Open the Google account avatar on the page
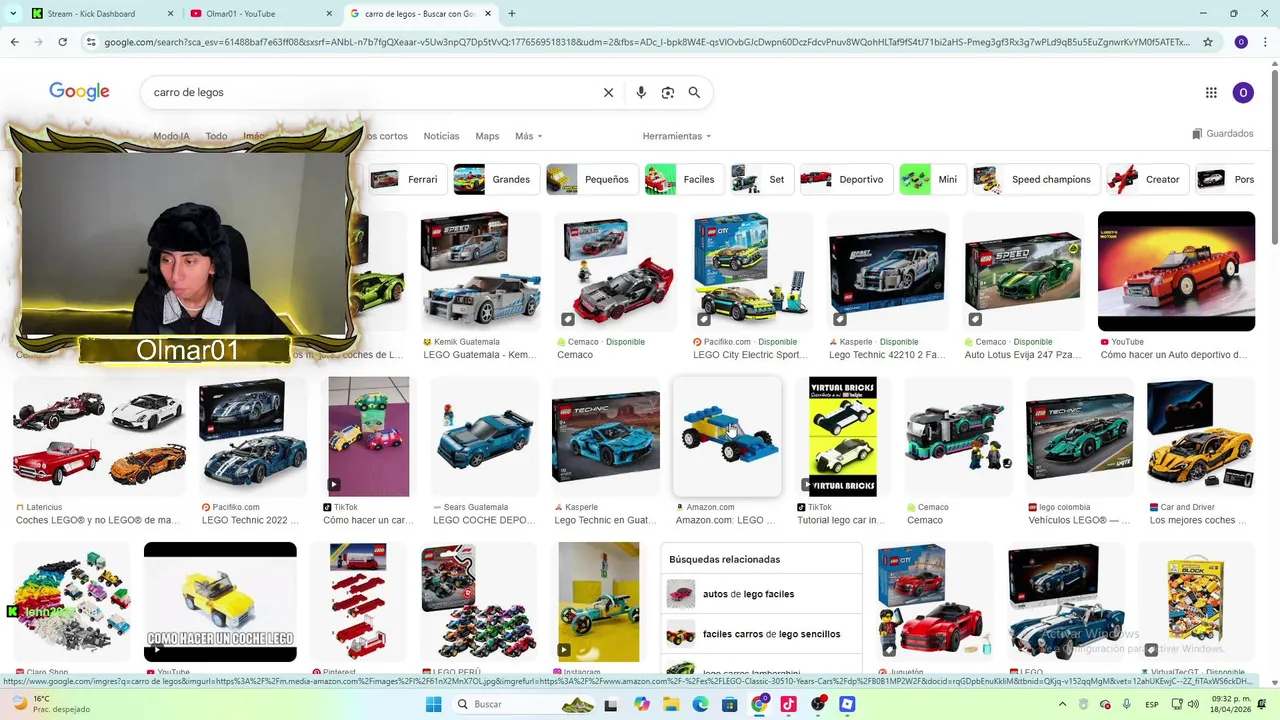The width and height of the screenshot is (1280, 720). coord(1243,92)
